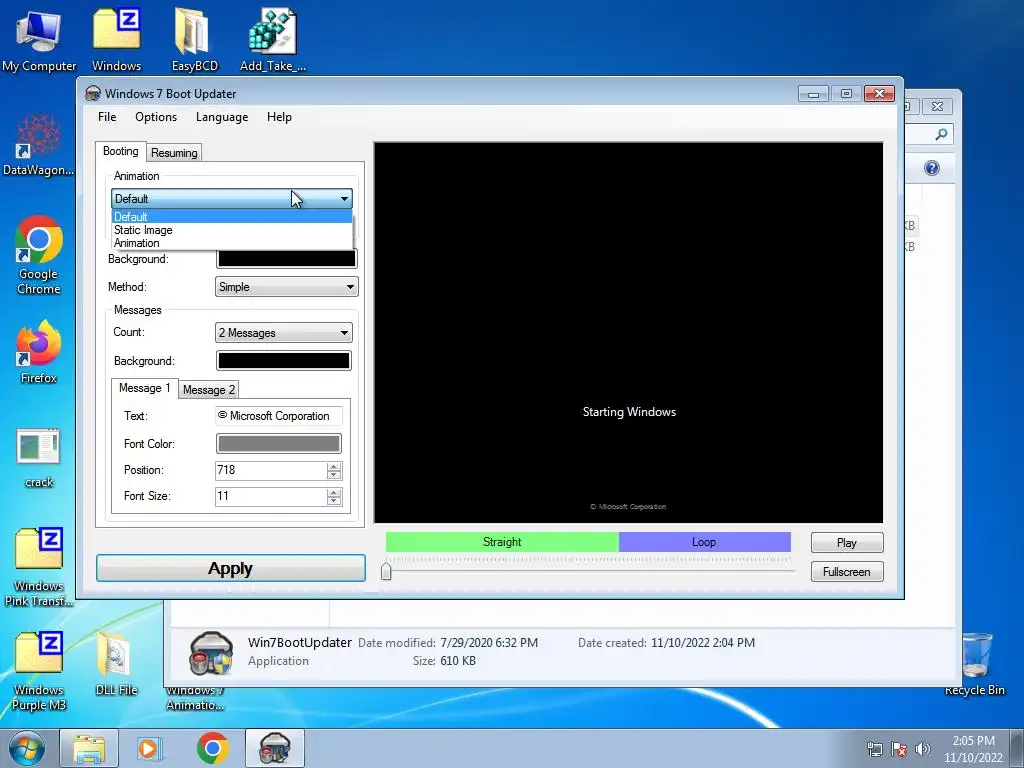The image size is (1024, 768).
Task: Click the network tray icon
Action: tap(874, 749)
